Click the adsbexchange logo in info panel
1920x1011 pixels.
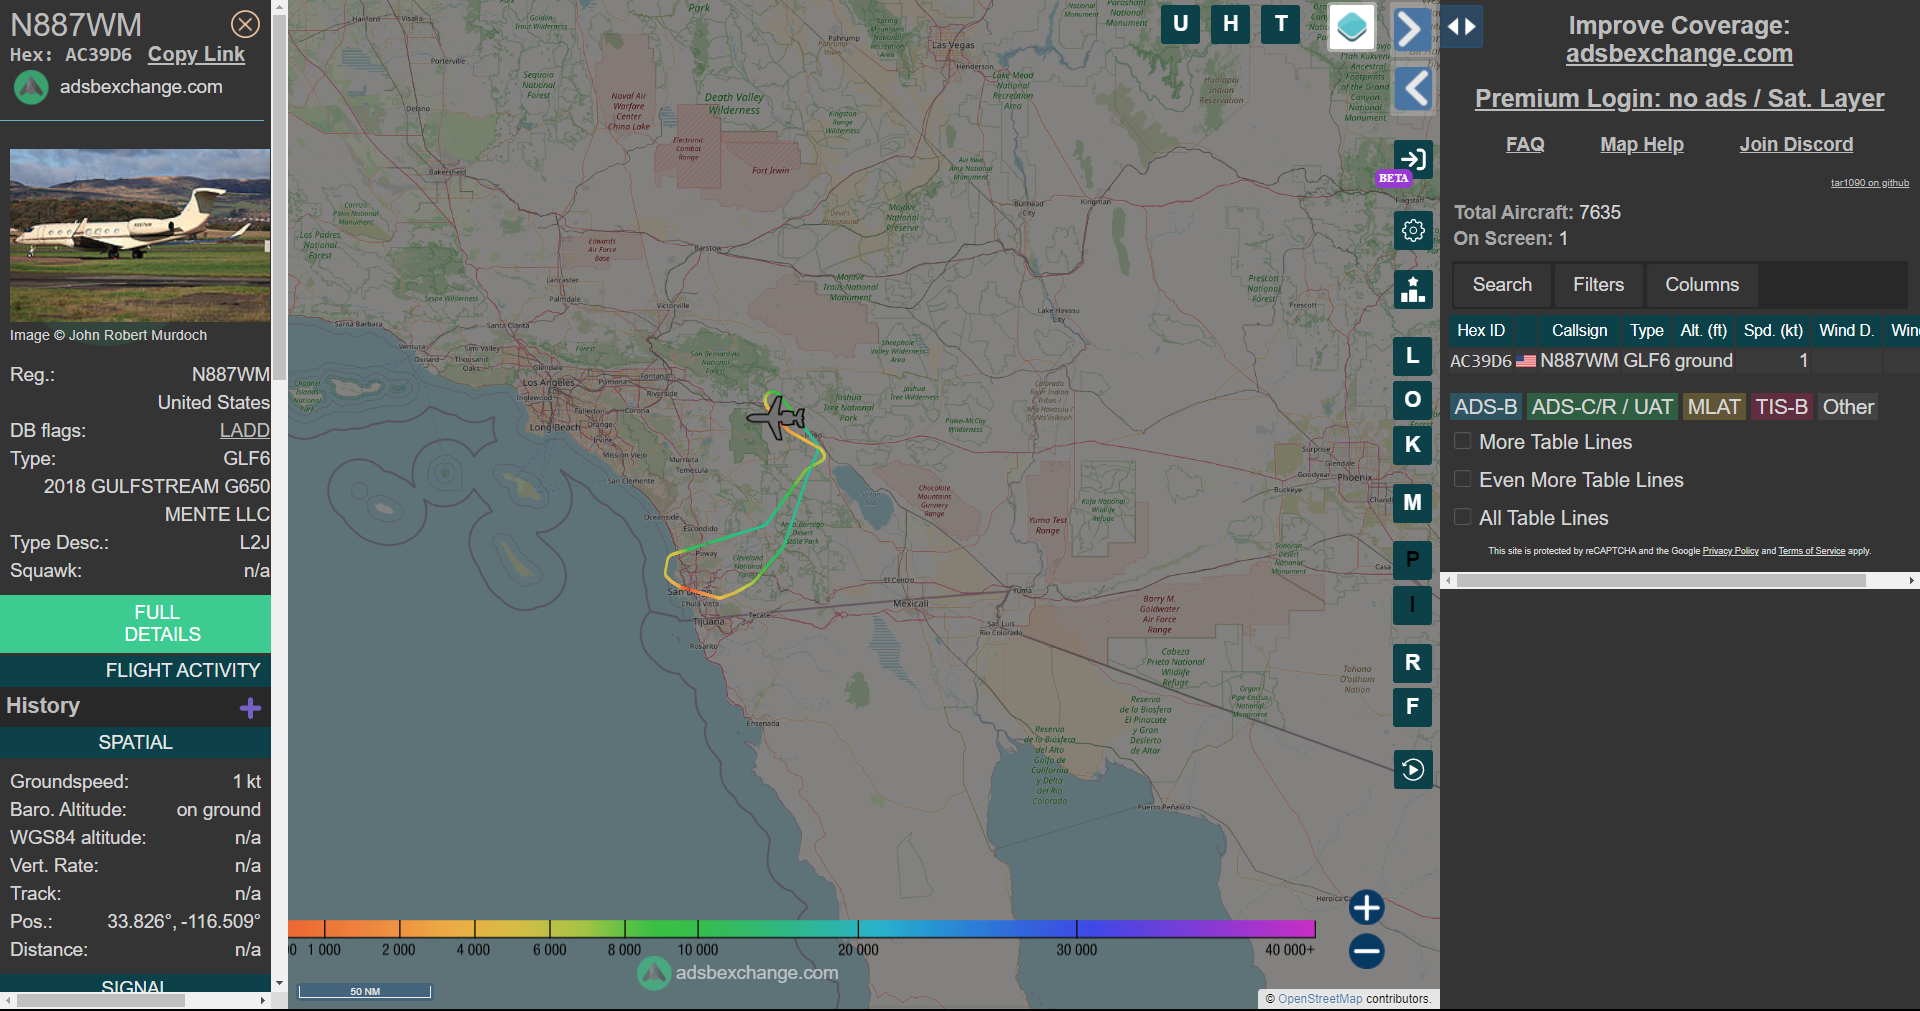point(31,88)
